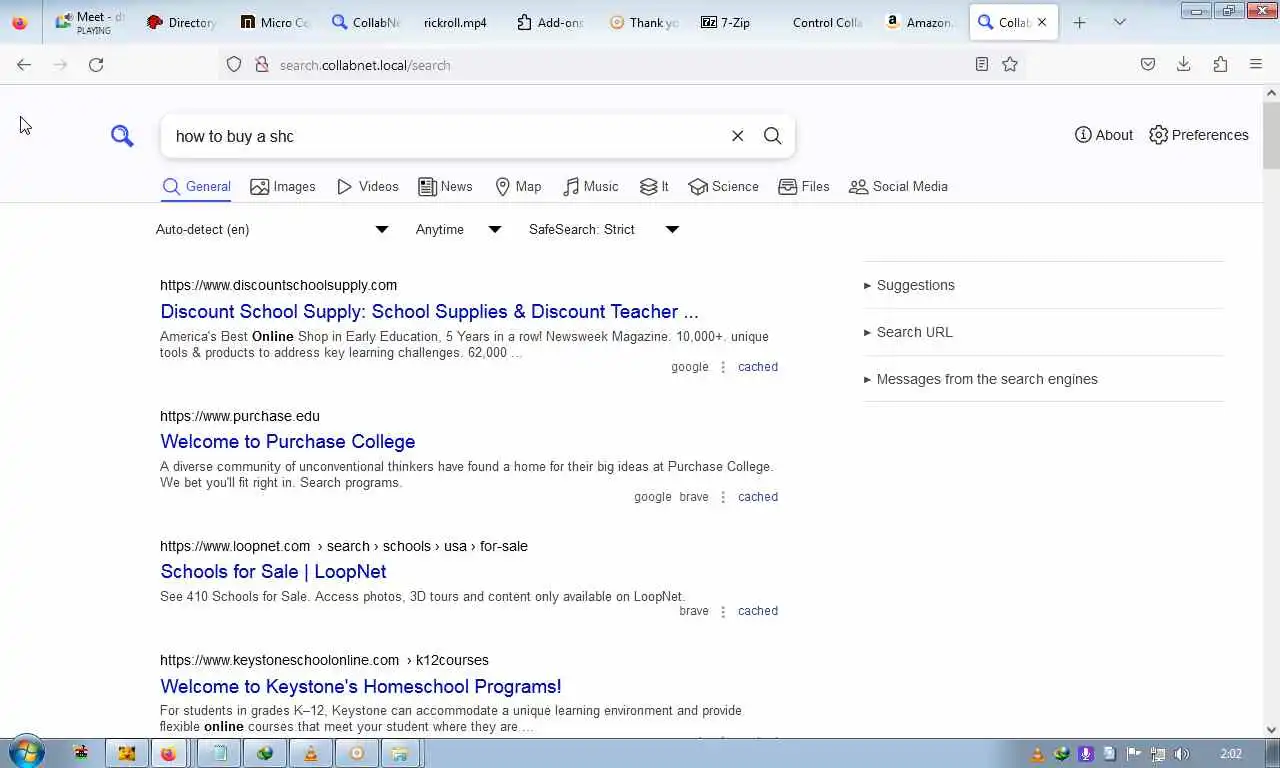Image resolution: width=1280 pixels, height=768 pixels.
Task: Submit search with the magnifier button
Action: (x=773, y=136)
